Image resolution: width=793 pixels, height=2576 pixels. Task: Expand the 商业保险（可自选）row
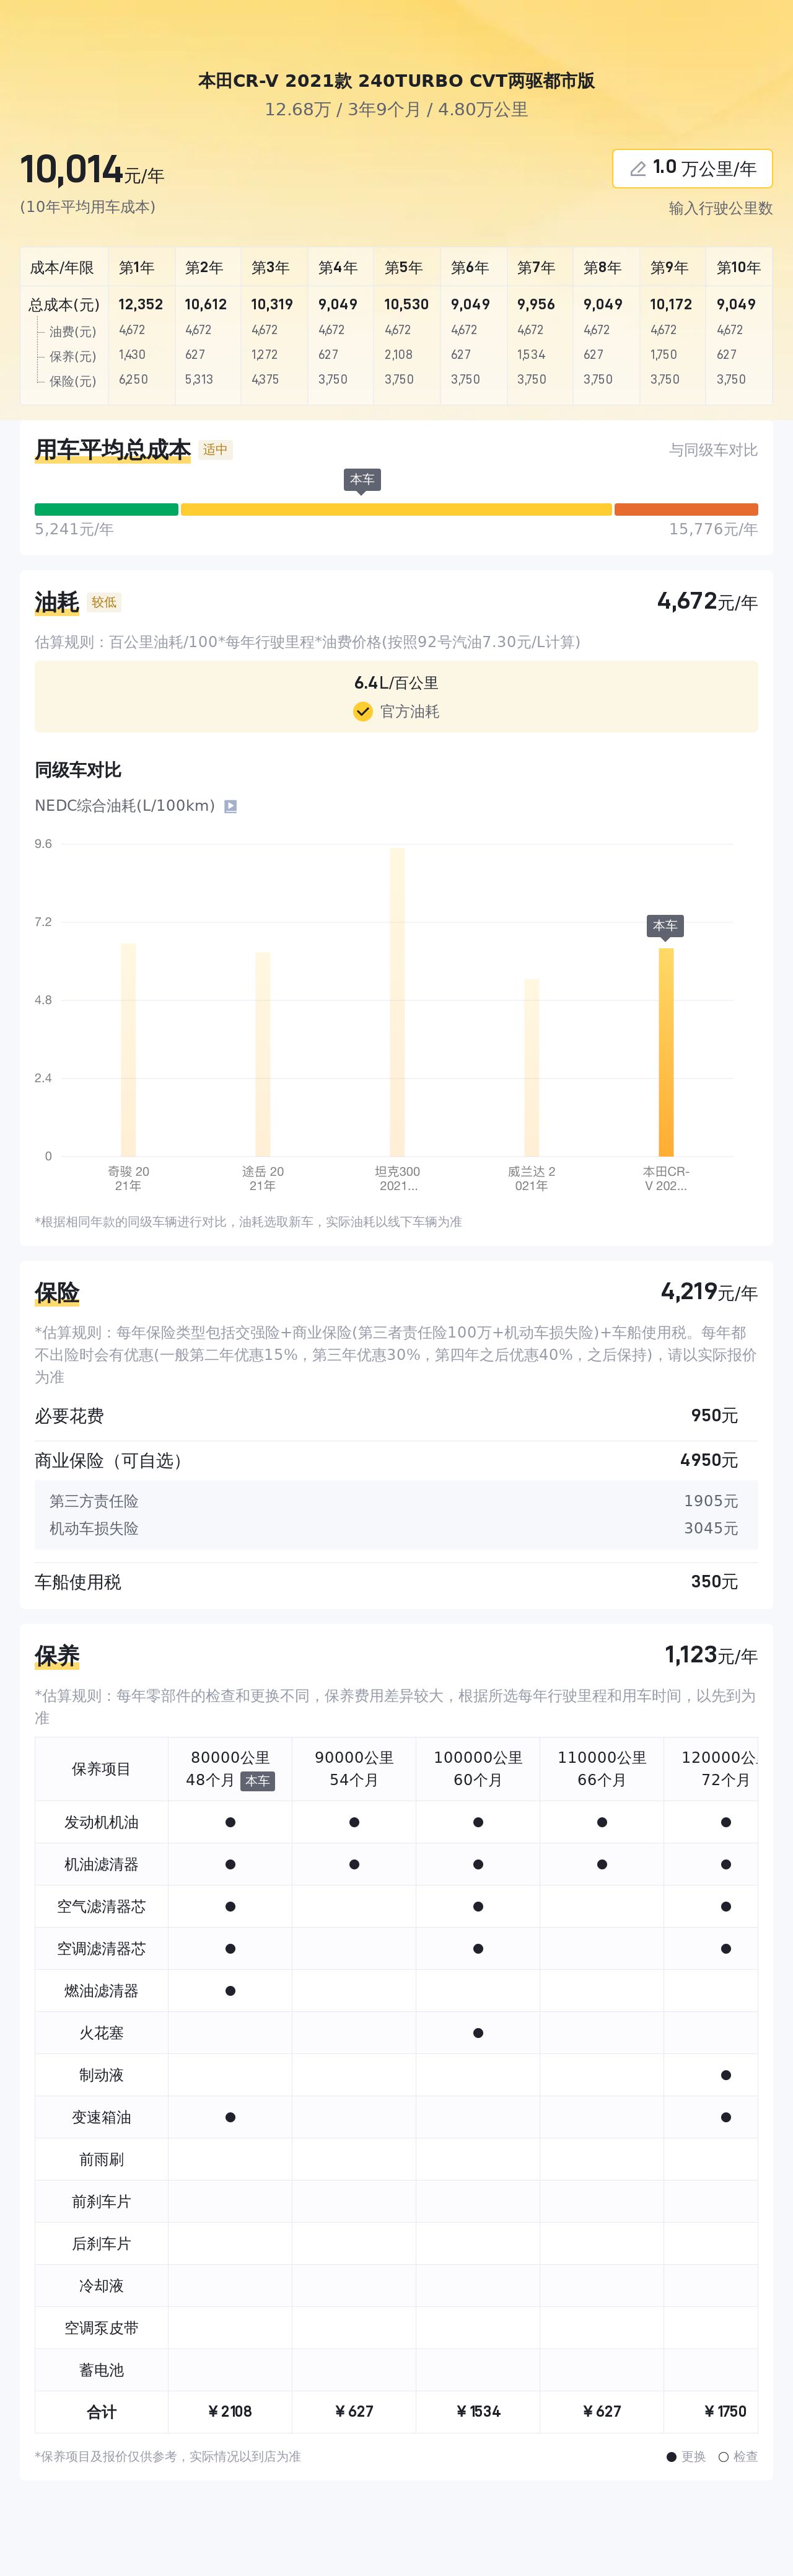point(396,1460)
